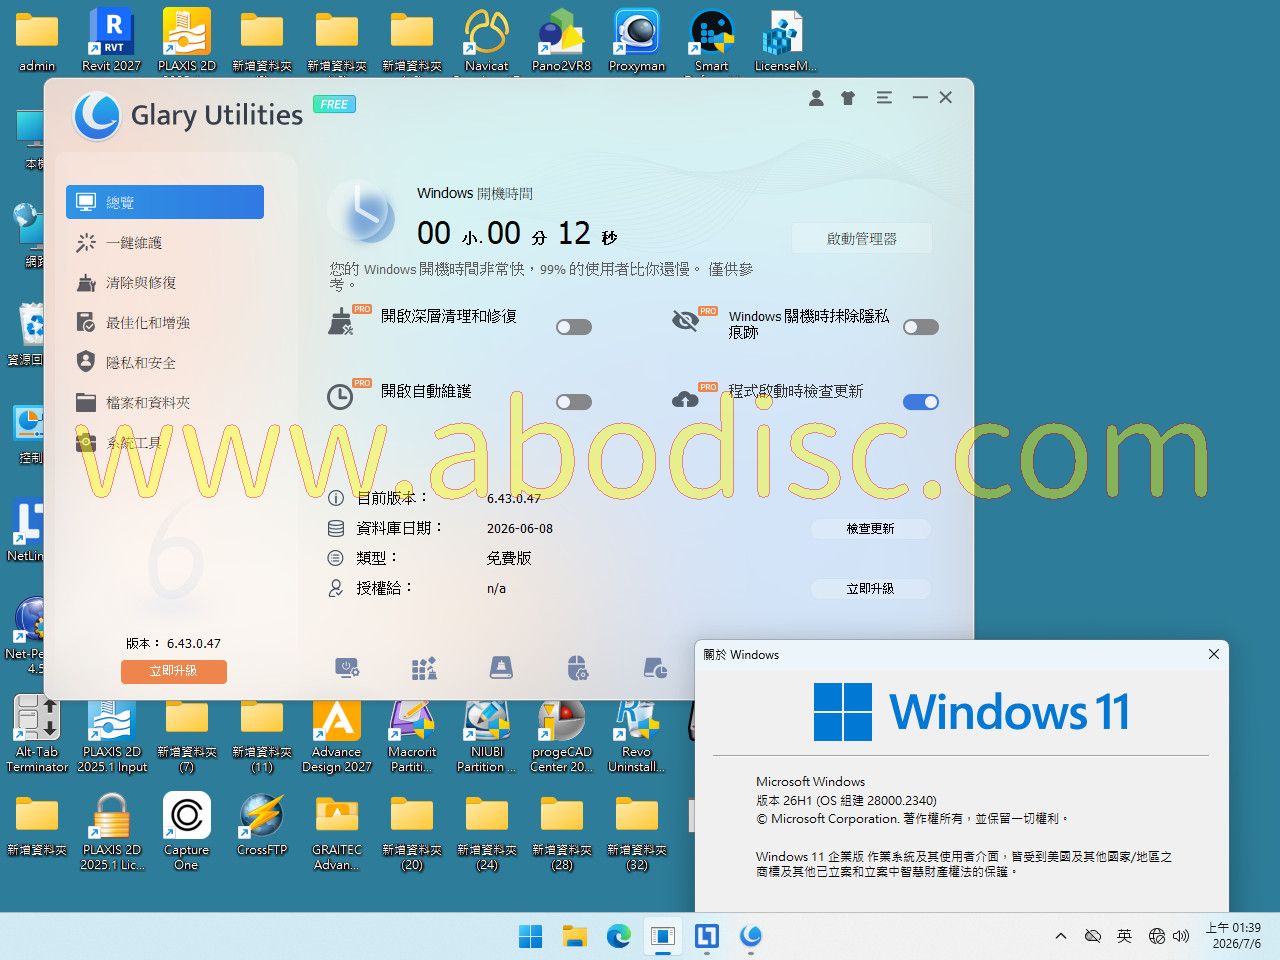The width and height of the screenshot is (1280, 960).
Task: Switch to Glary Utilities in the taskbar
Action: [750, 936]
